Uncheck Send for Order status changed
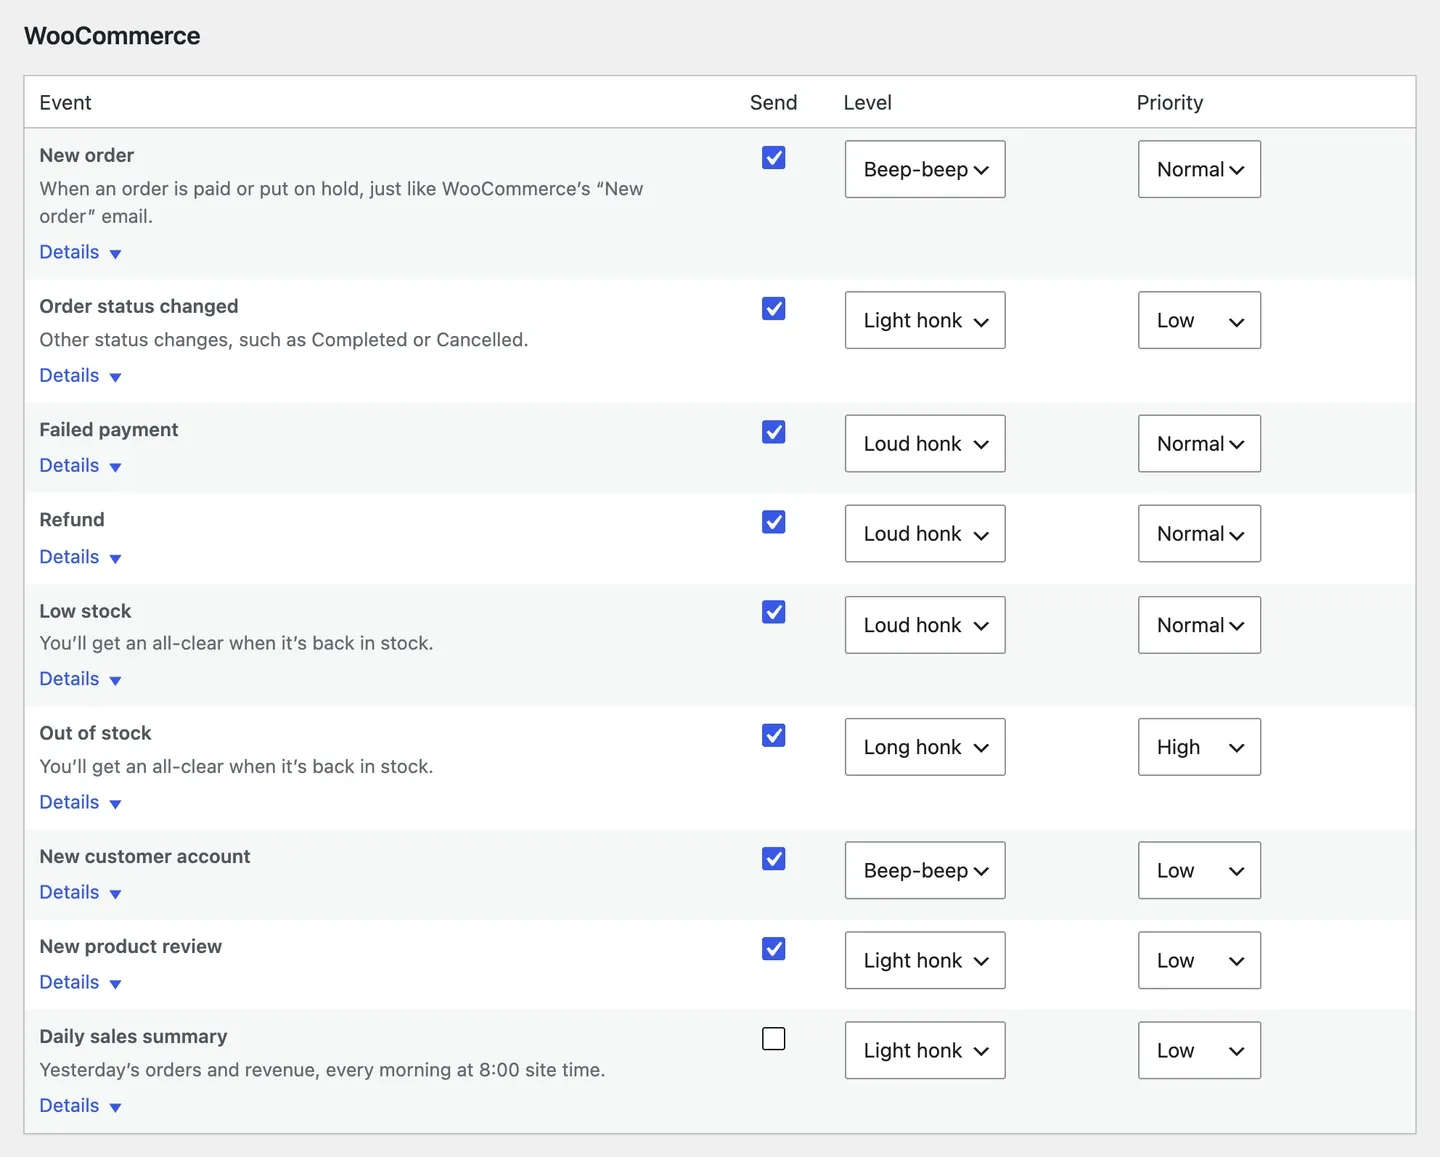This screenshot has width=1440, height=1157. coord(773,309)
